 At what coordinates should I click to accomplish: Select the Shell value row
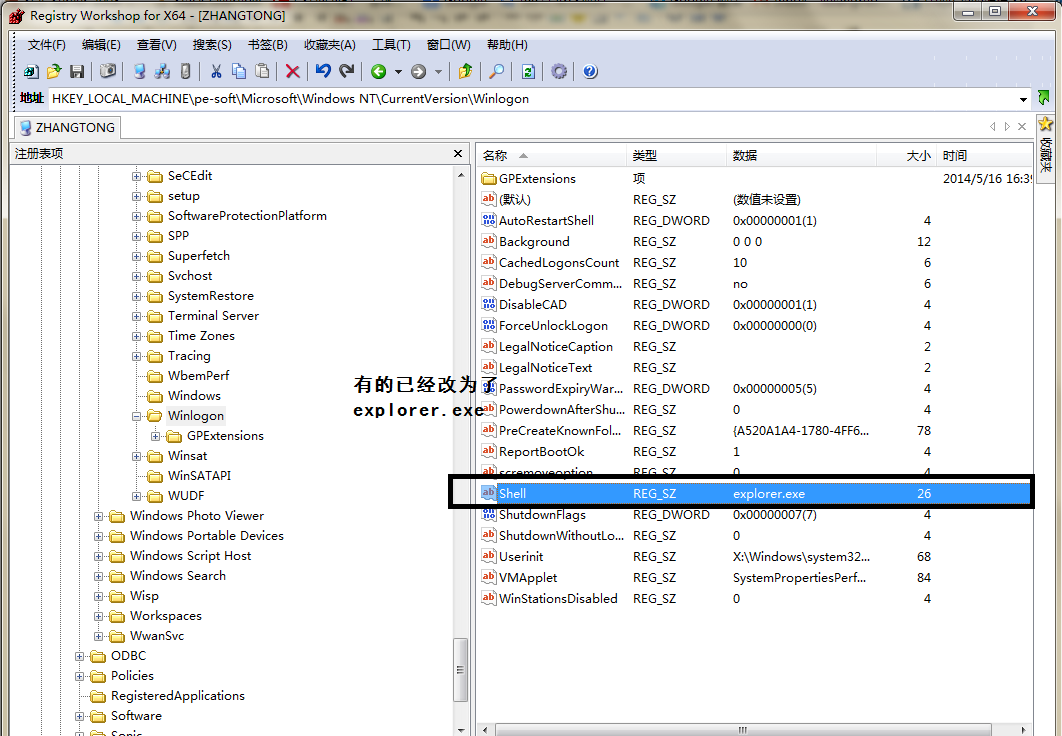click(x=755, y=494)
